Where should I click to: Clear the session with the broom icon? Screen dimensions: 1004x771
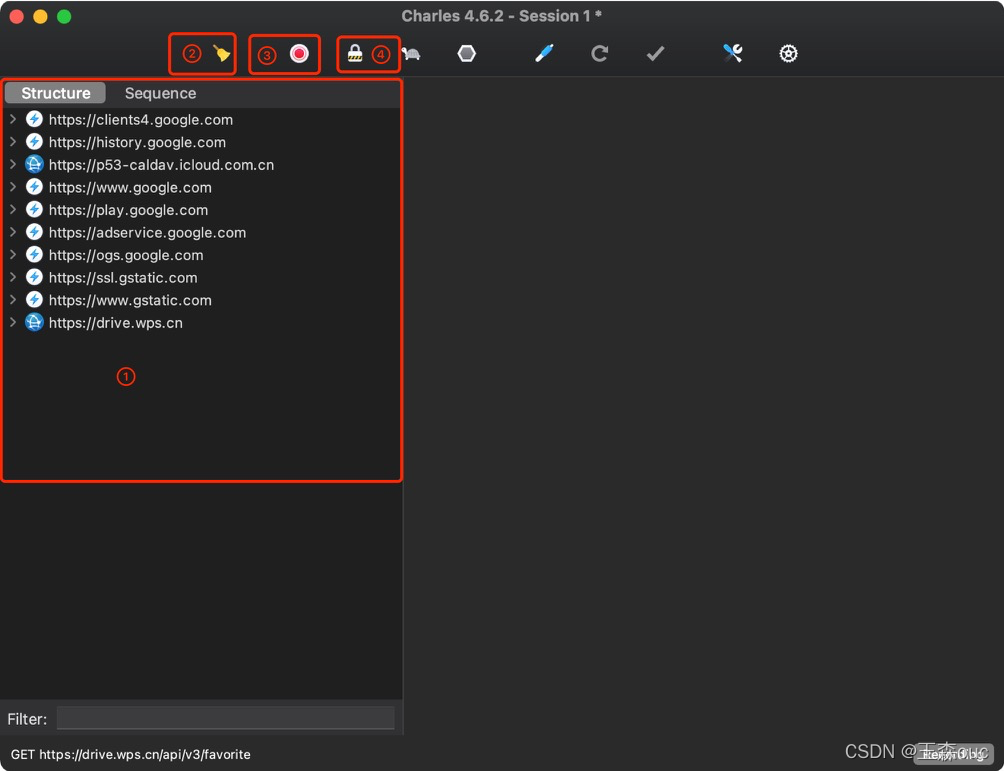[x=222, y=54]
